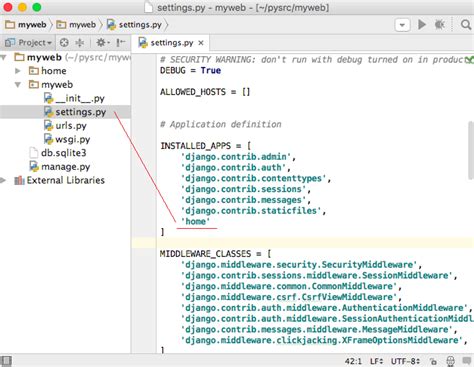This screenshot has width=474, height=367.
Task: Collapse the myweb subfolder
Action: 18,85
